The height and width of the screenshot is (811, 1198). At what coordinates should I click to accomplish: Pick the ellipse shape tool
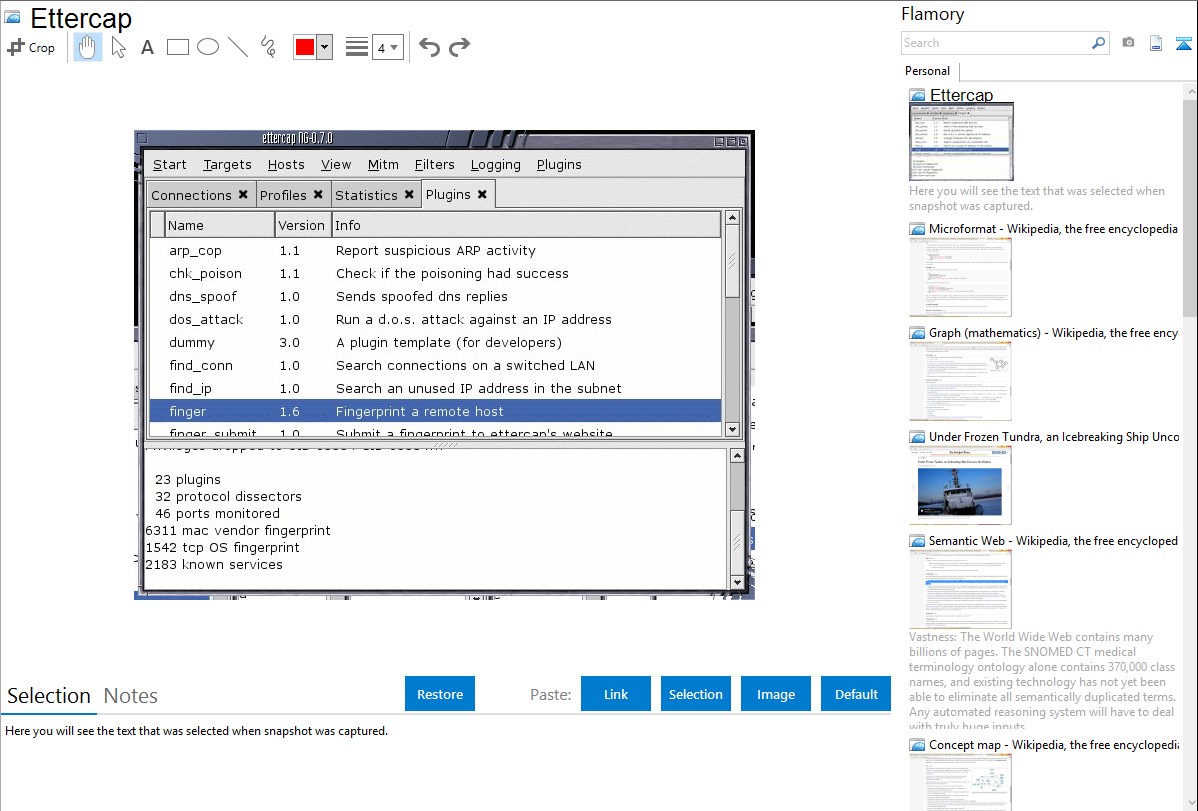click(208, 47)
